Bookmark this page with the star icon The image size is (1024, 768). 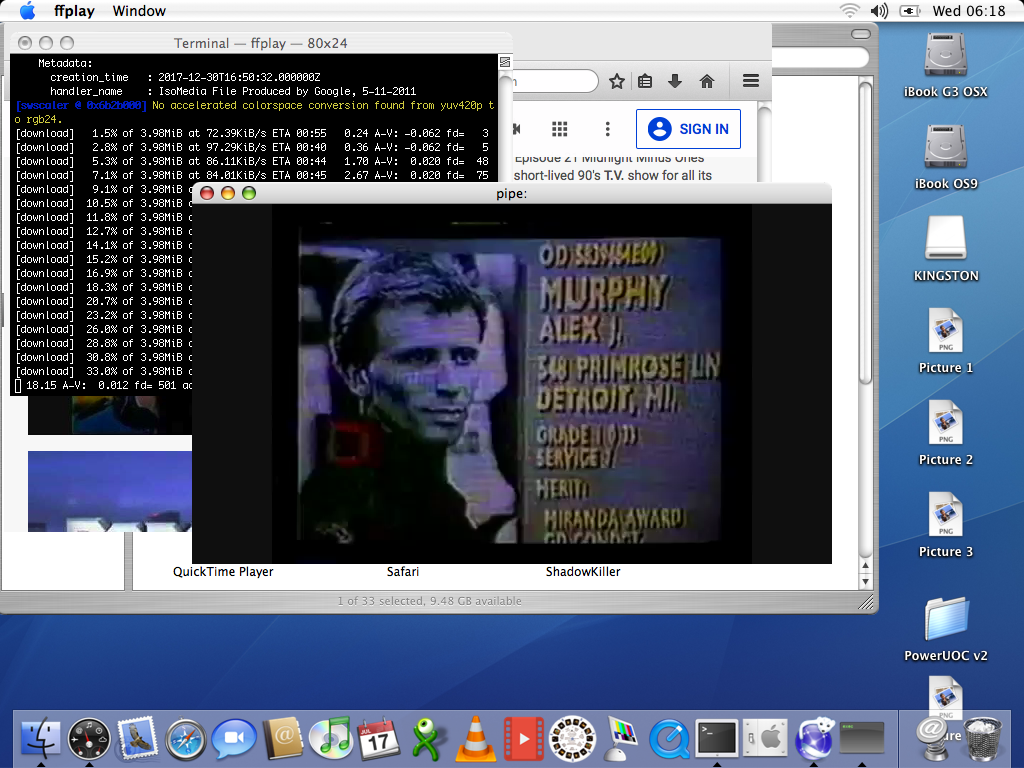[x=616, y=81]
